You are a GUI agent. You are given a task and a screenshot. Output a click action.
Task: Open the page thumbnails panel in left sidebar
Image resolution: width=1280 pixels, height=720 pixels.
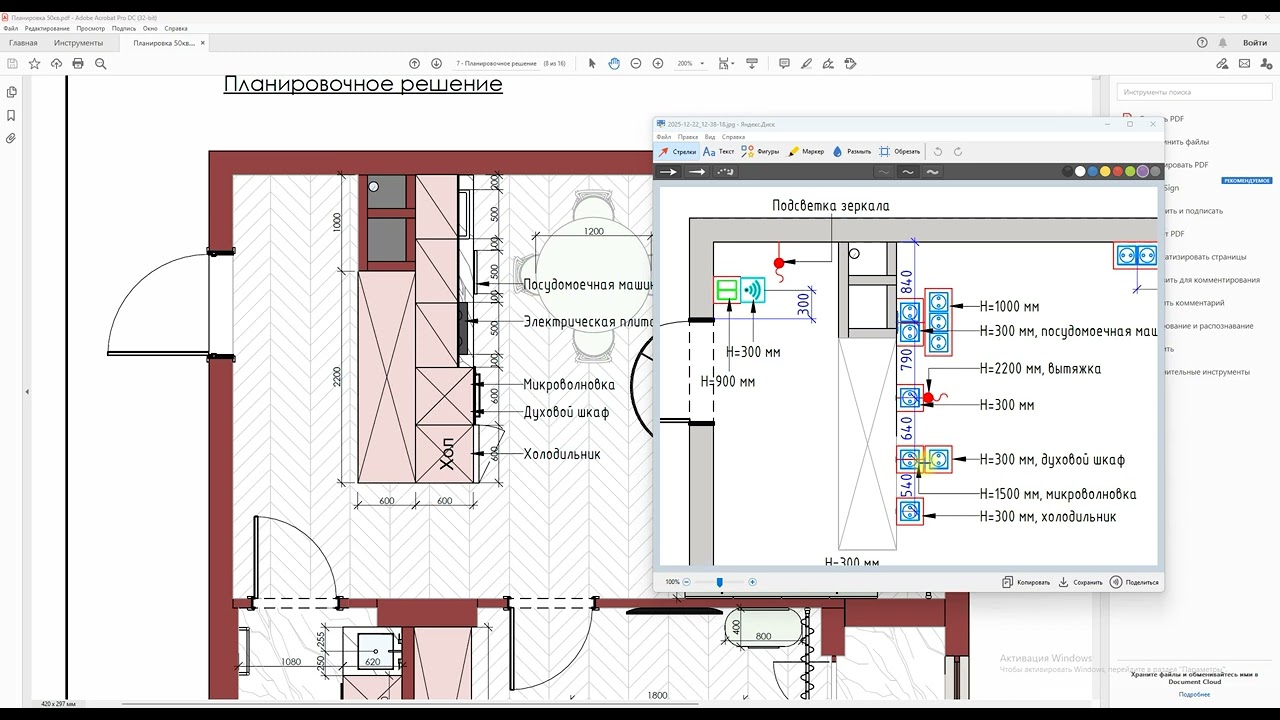click(12, 92)
